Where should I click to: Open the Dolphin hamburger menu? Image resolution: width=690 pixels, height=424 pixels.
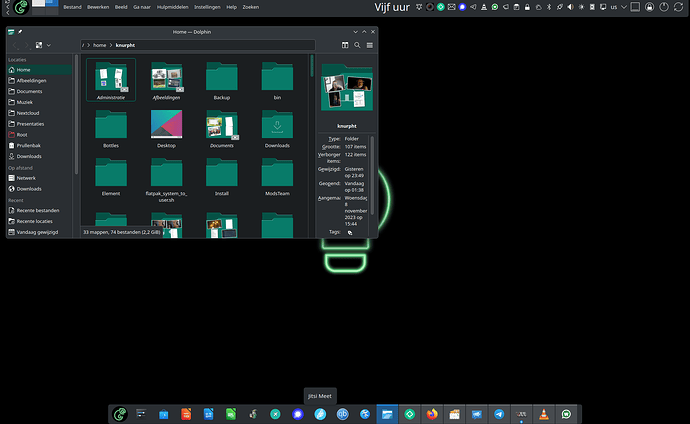(370, 45)
